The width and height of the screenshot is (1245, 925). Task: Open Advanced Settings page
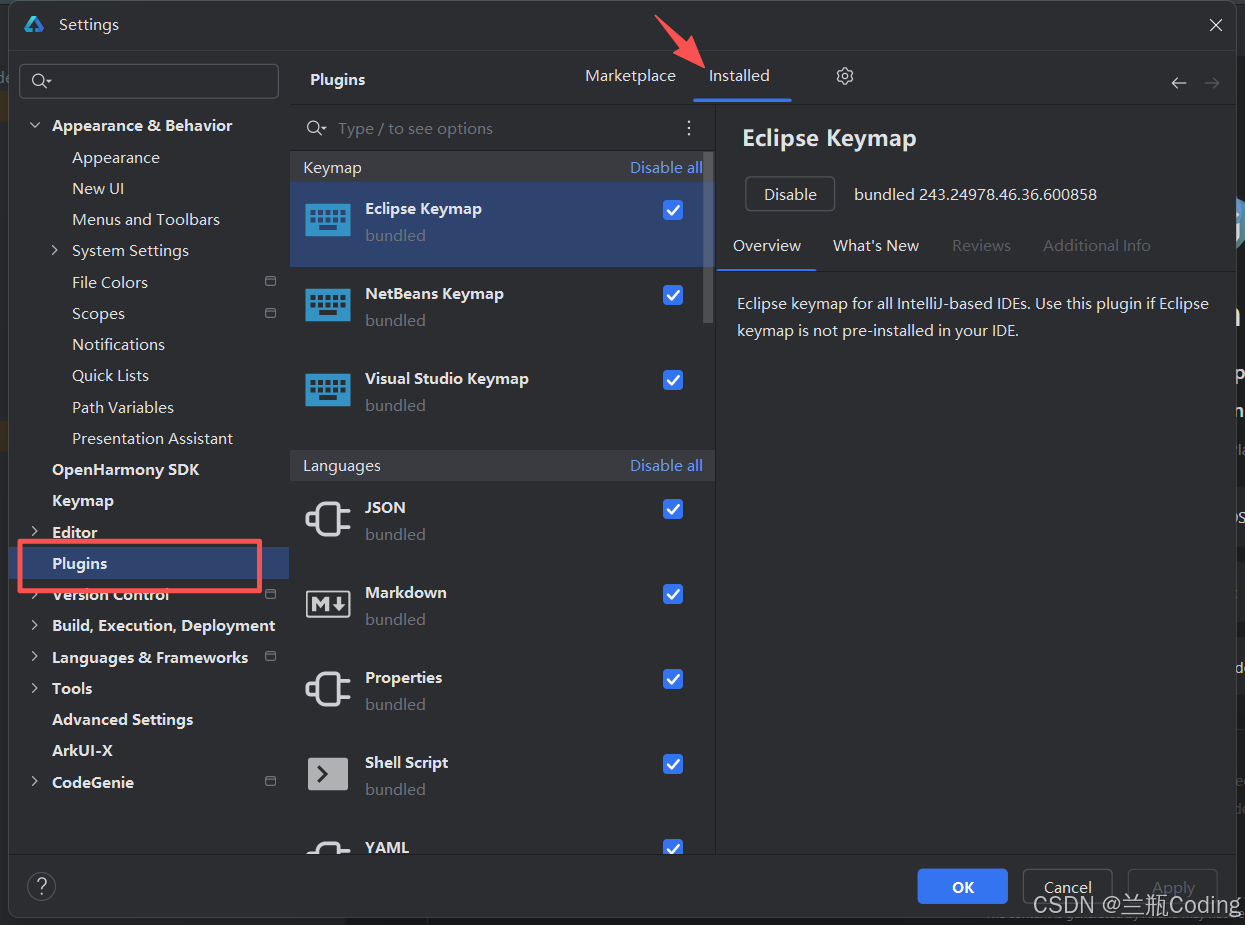123,719
